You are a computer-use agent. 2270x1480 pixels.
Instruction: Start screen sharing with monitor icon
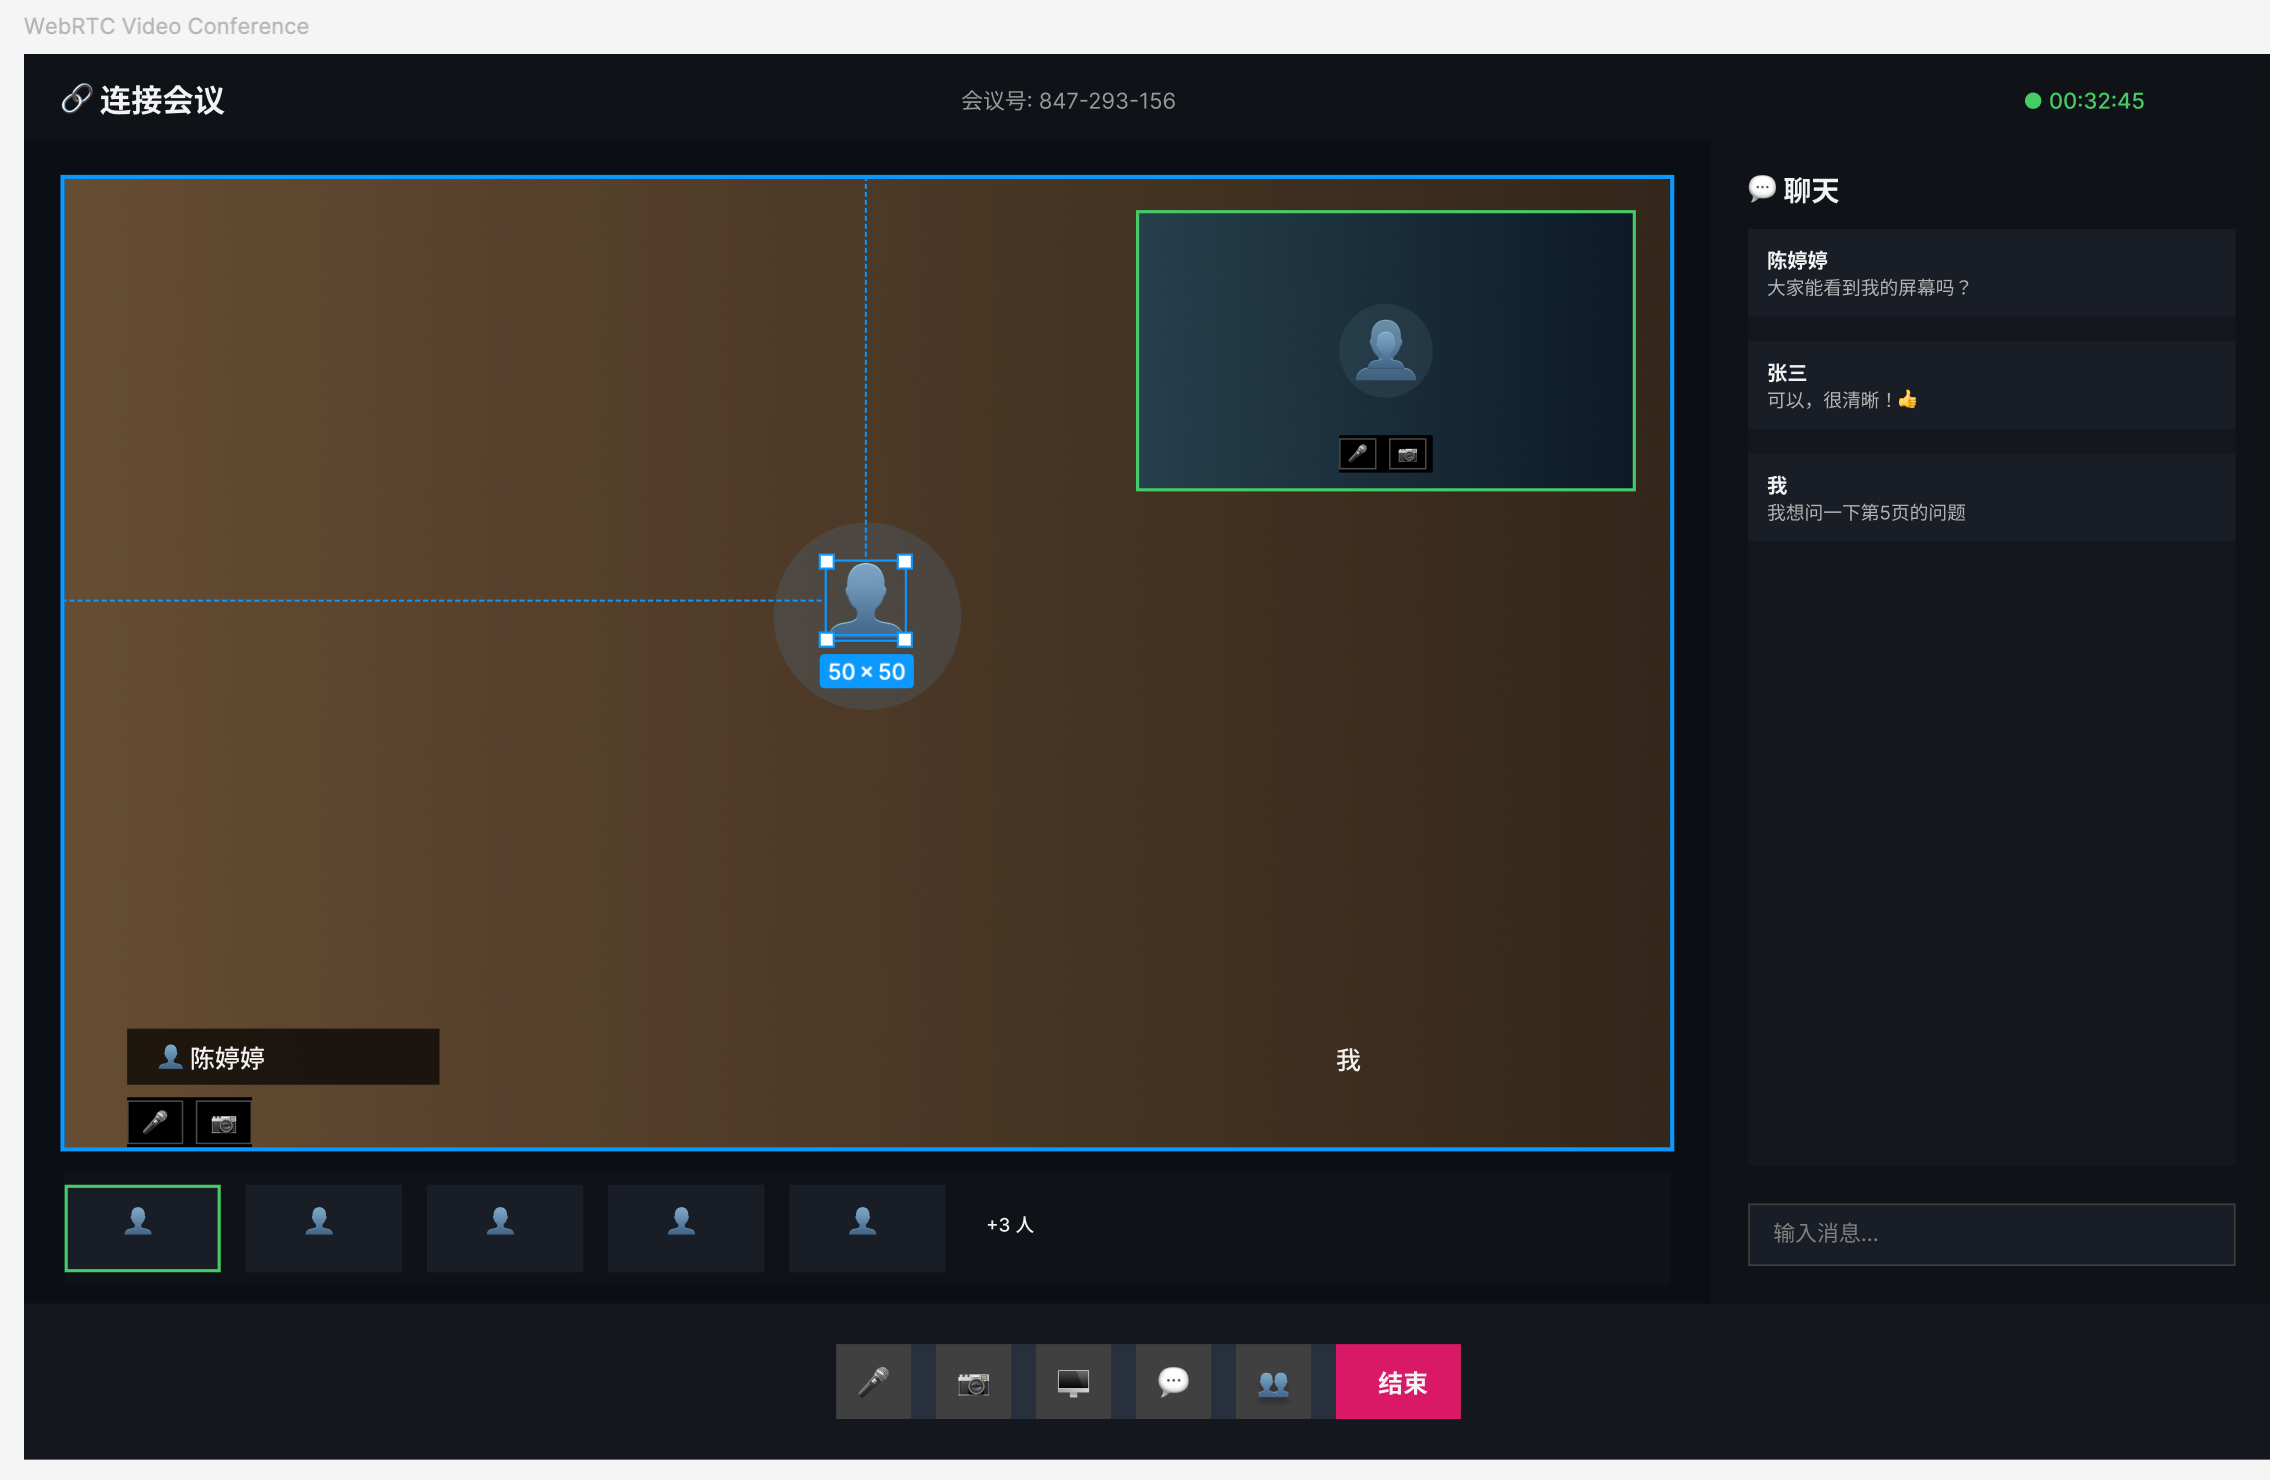pyautogui.click(x=1073, y=1382)
